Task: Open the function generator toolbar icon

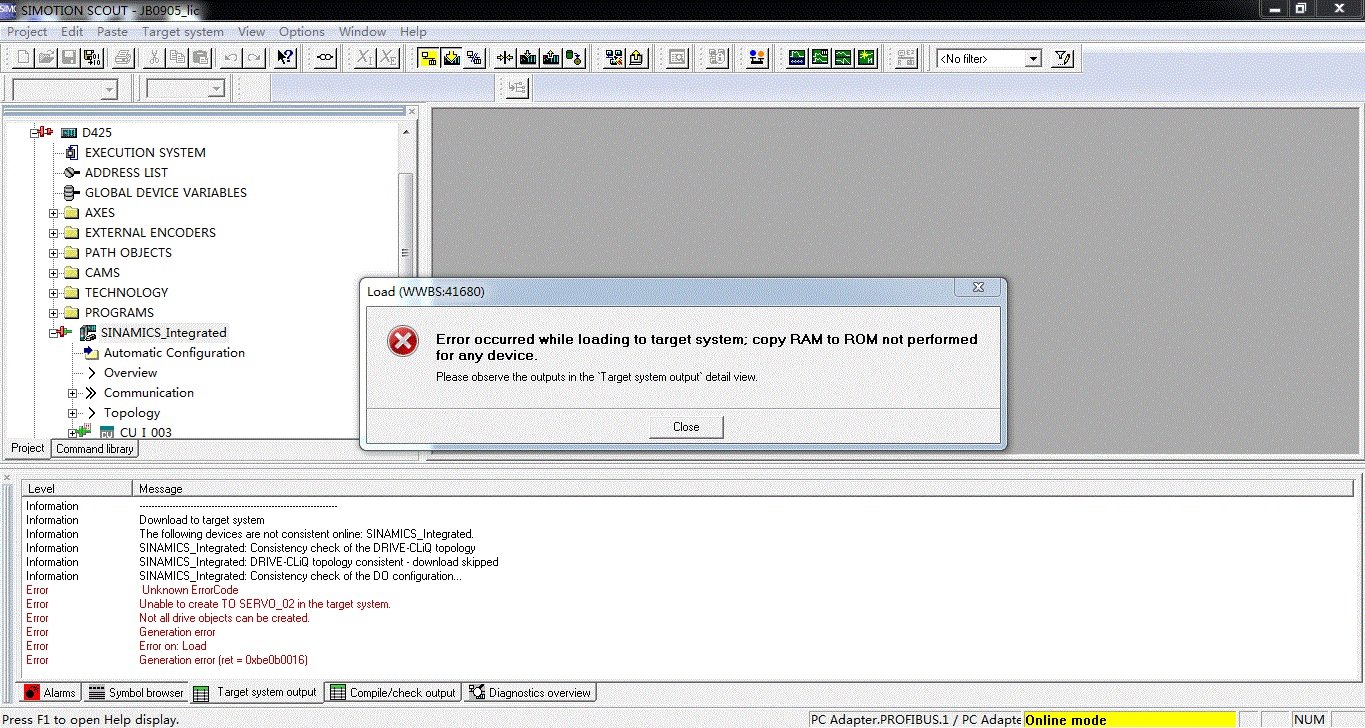Action: click(820, 58)
